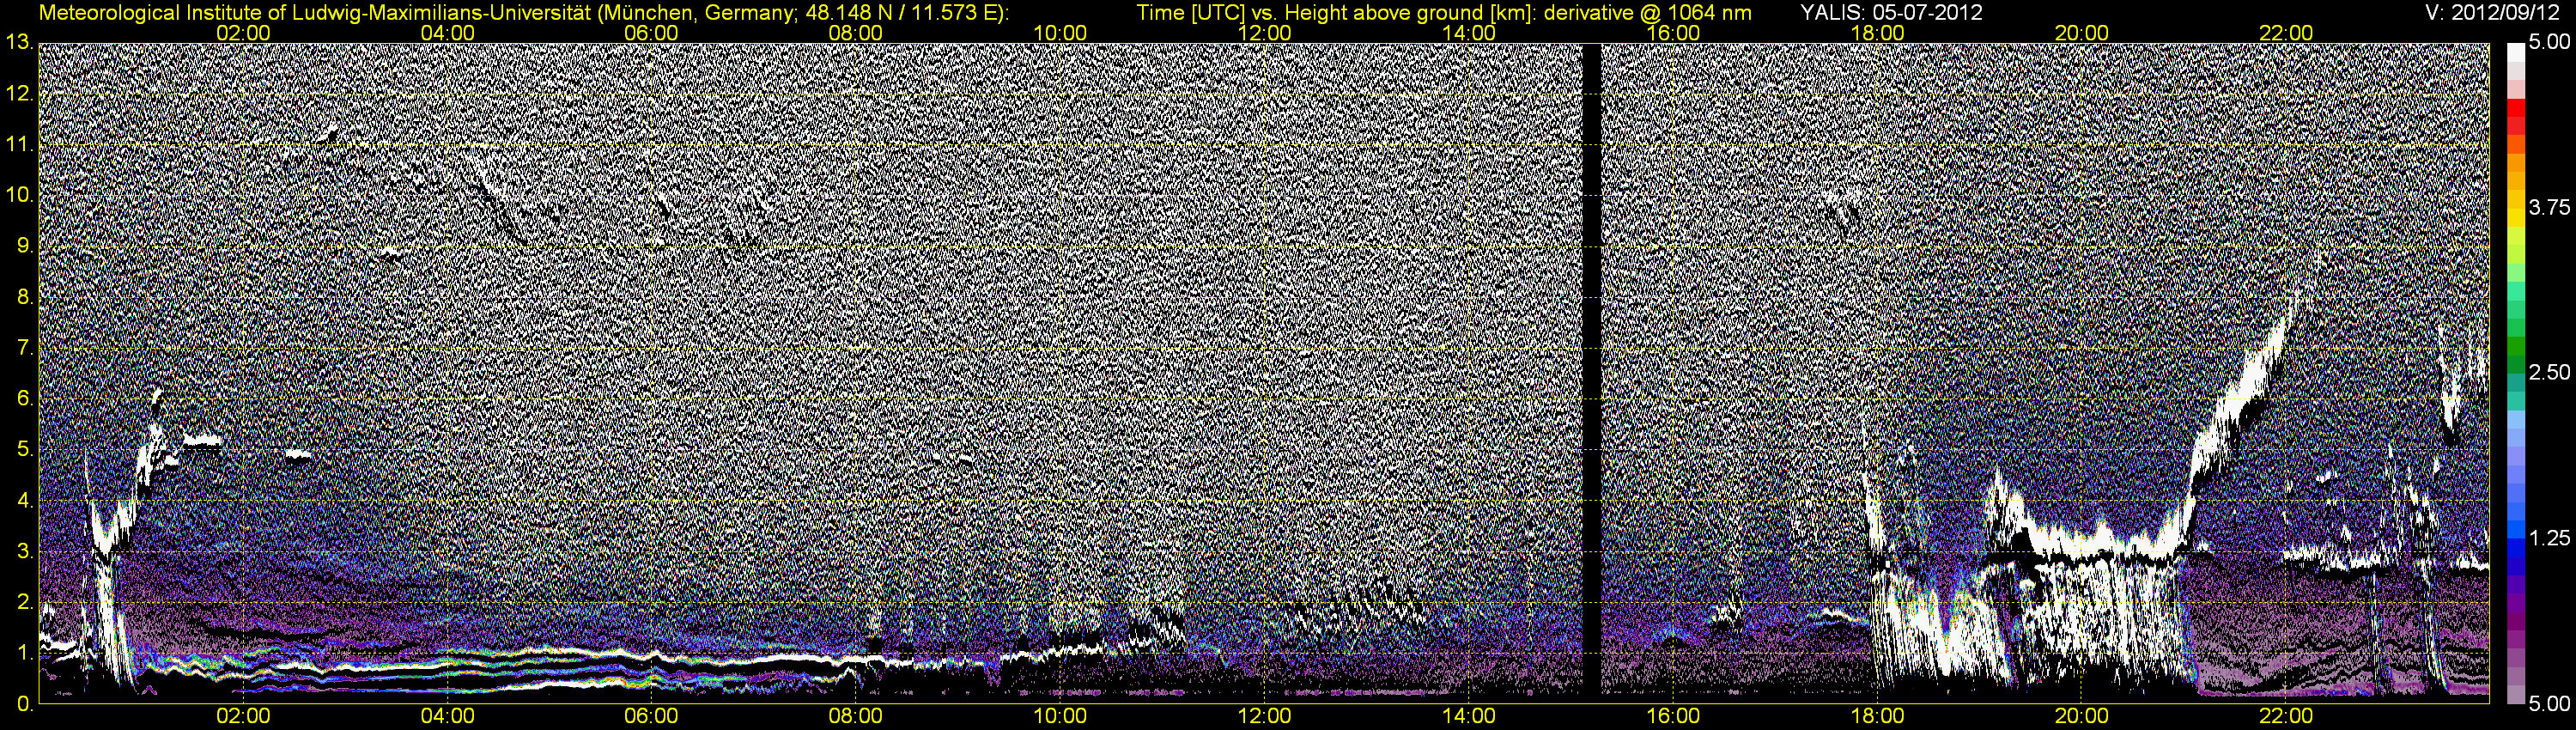Click the 13 km height label

click(18, 42)
